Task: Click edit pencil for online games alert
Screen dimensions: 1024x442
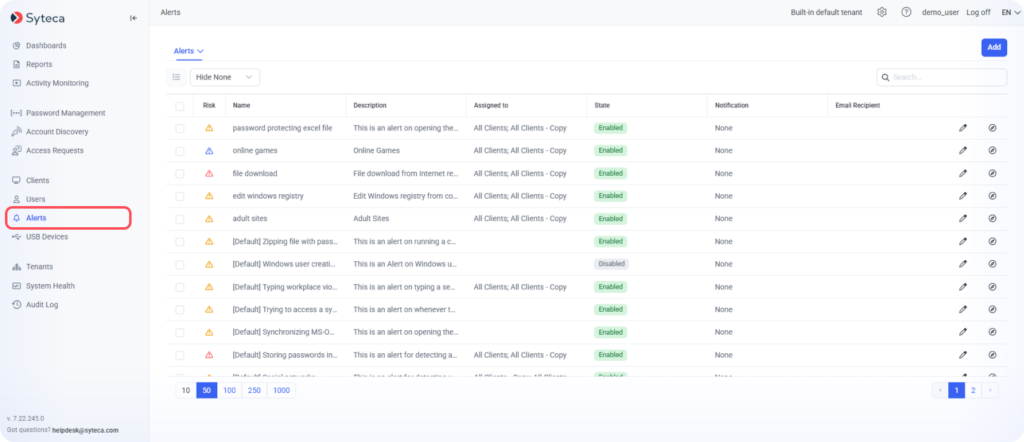Action: [x=963, y=151]
